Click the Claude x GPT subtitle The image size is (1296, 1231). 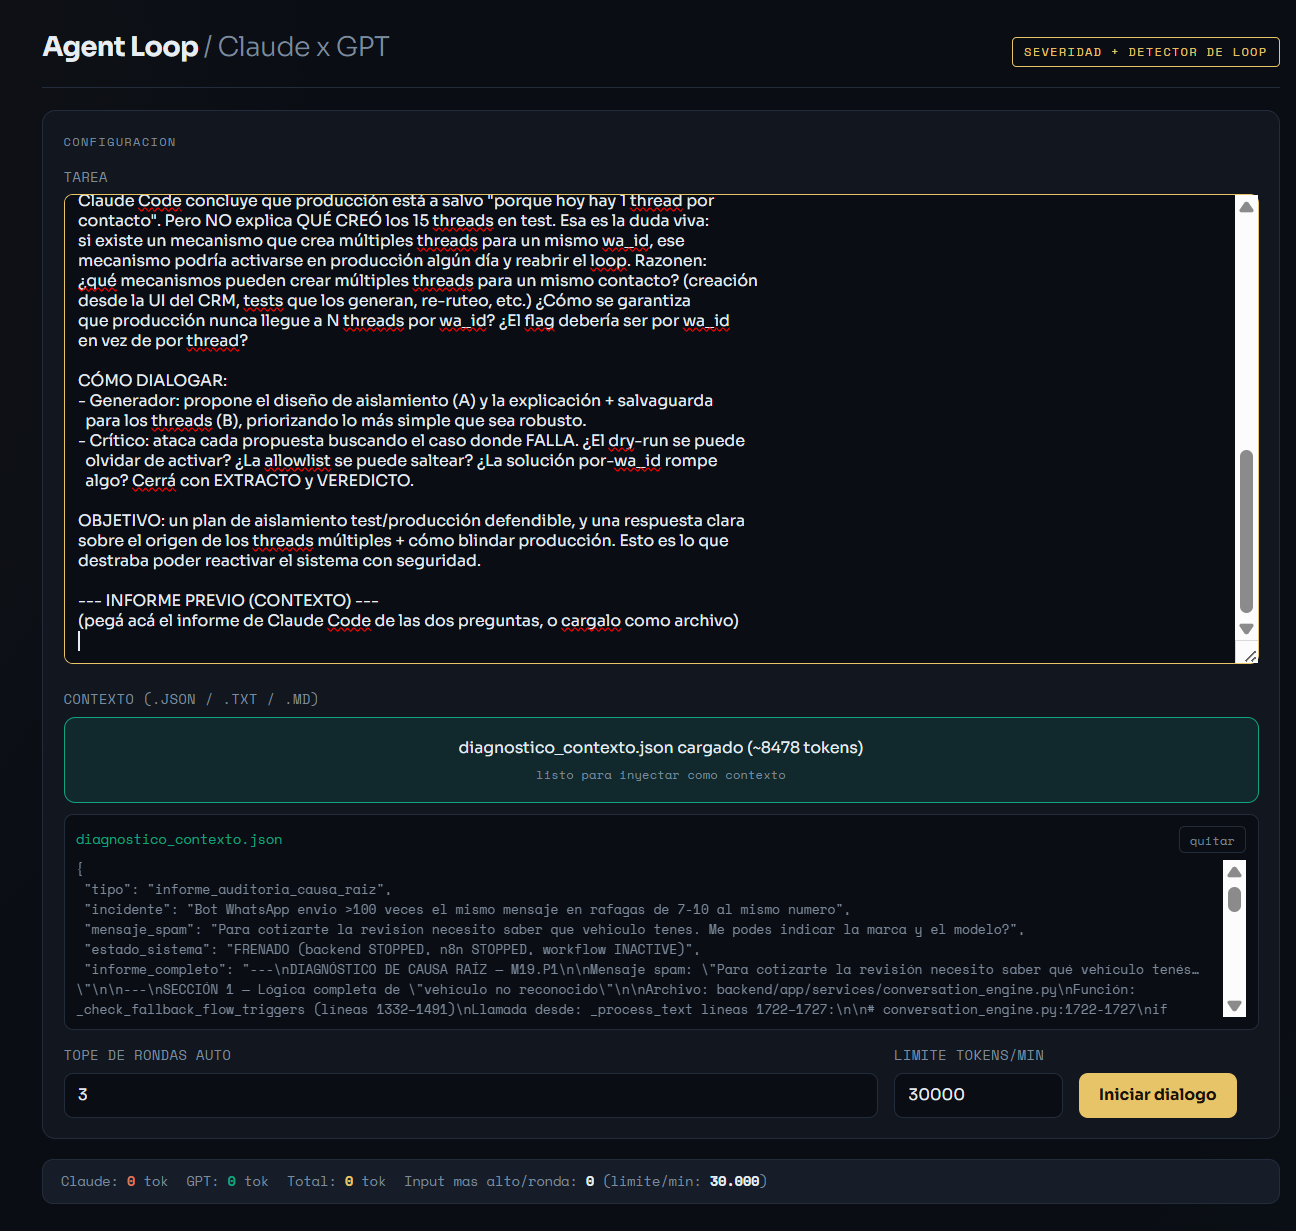(x=303, y=47)
